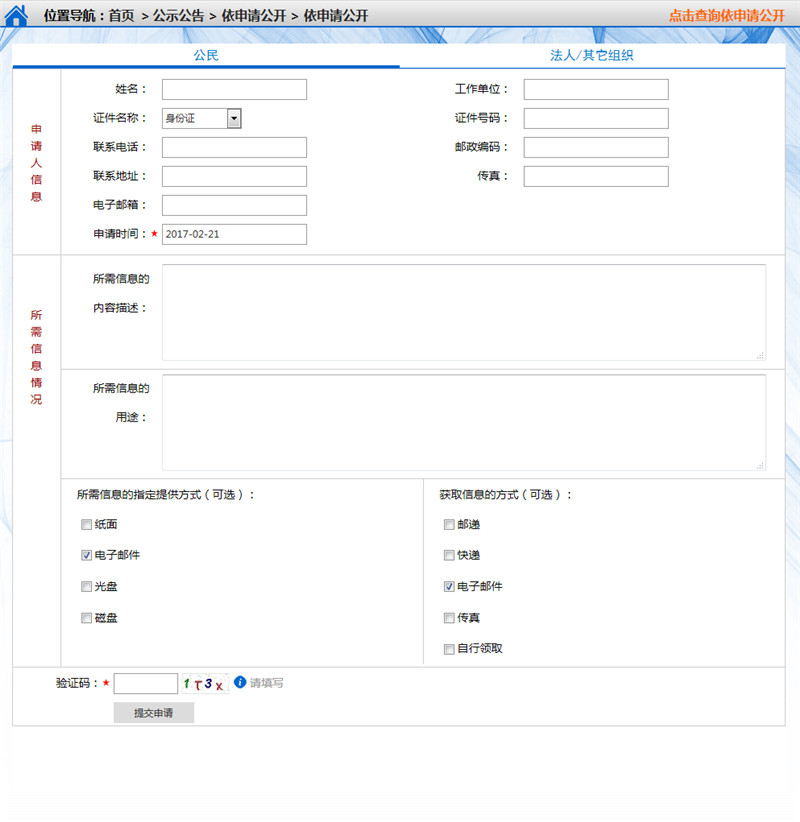Click the 所需信息的内容描述 text area
The image size is (800, 822).
[464, 312]
